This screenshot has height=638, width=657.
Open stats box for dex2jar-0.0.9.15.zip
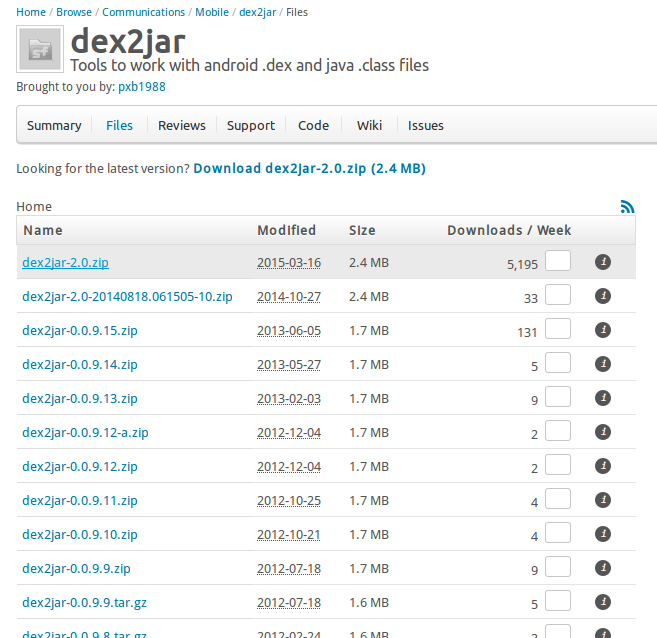558,328
